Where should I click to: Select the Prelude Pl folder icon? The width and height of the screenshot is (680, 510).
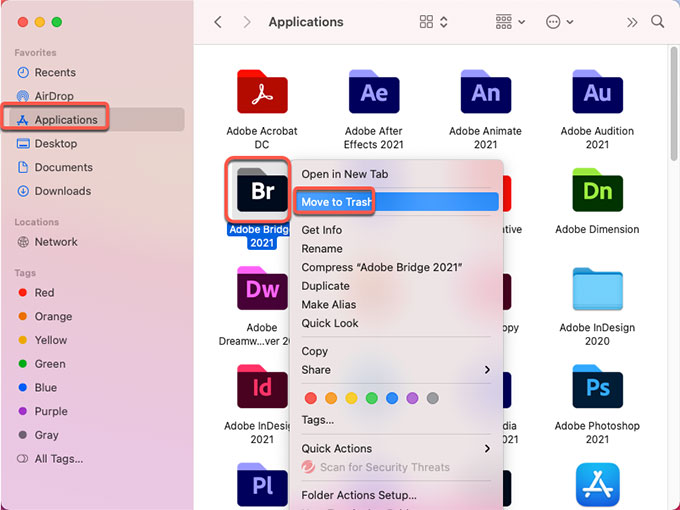click(x=262, y=485)
